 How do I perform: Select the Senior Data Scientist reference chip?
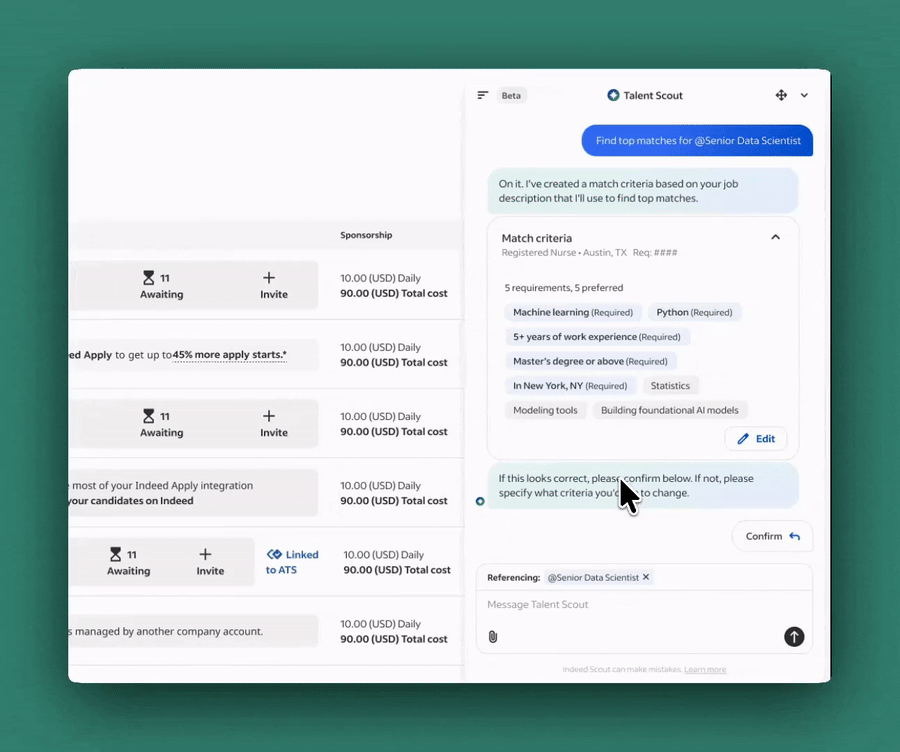(592, 577)
